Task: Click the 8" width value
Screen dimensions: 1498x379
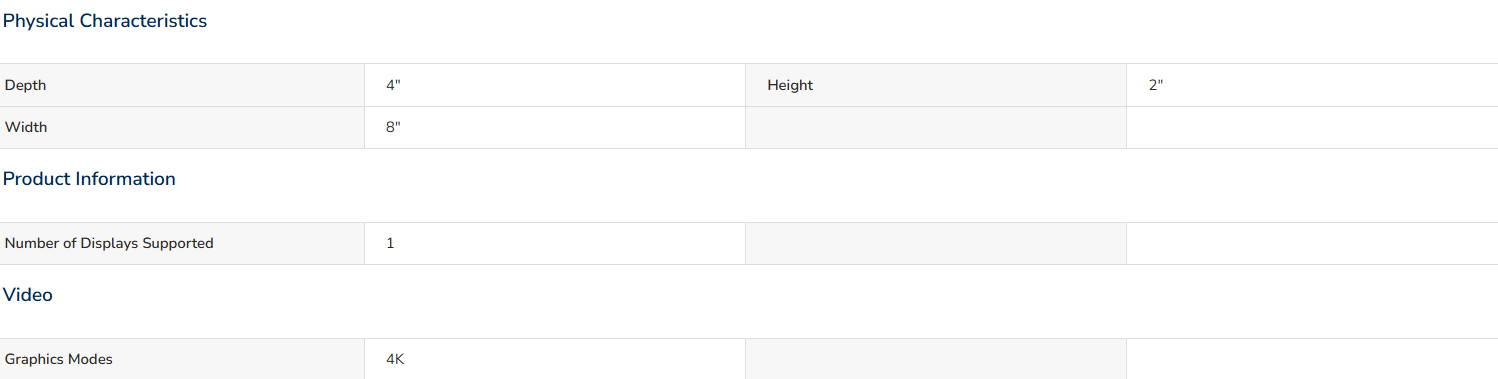Action: 393,127
